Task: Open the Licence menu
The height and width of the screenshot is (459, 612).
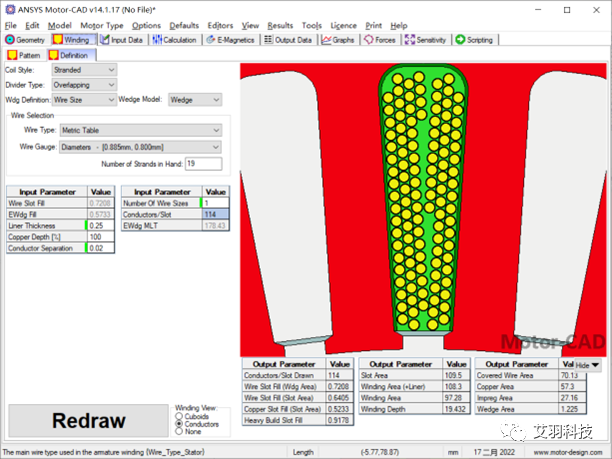Action: pos(343,26)
